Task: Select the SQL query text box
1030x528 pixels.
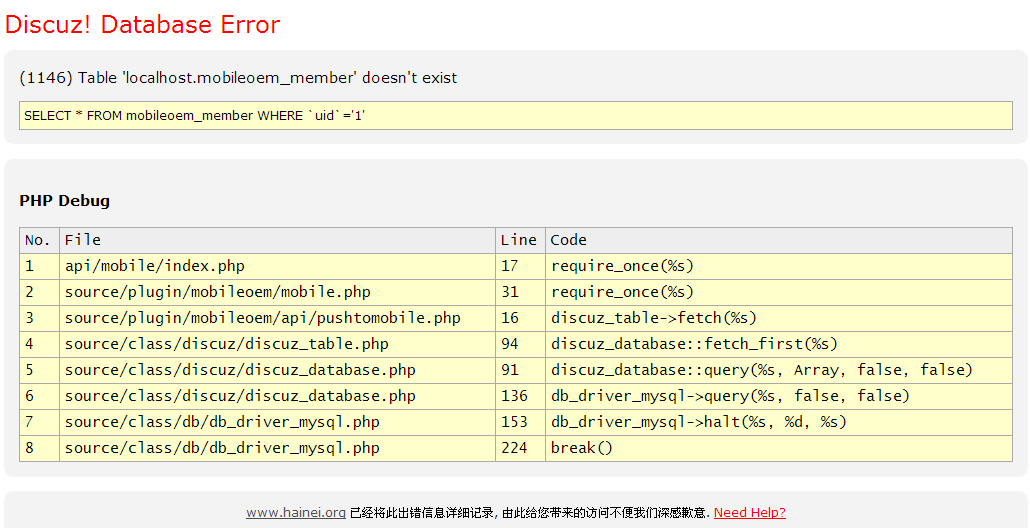Action: coord(516,116)
